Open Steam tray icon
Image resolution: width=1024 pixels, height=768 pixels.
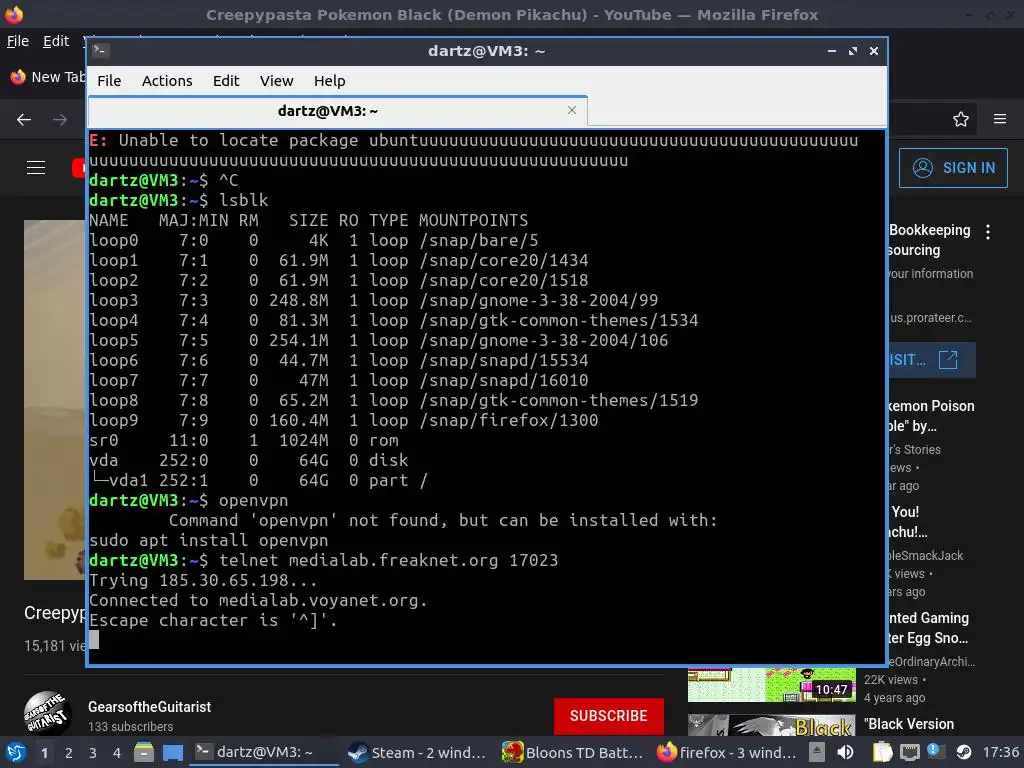(x=963, y=752)
